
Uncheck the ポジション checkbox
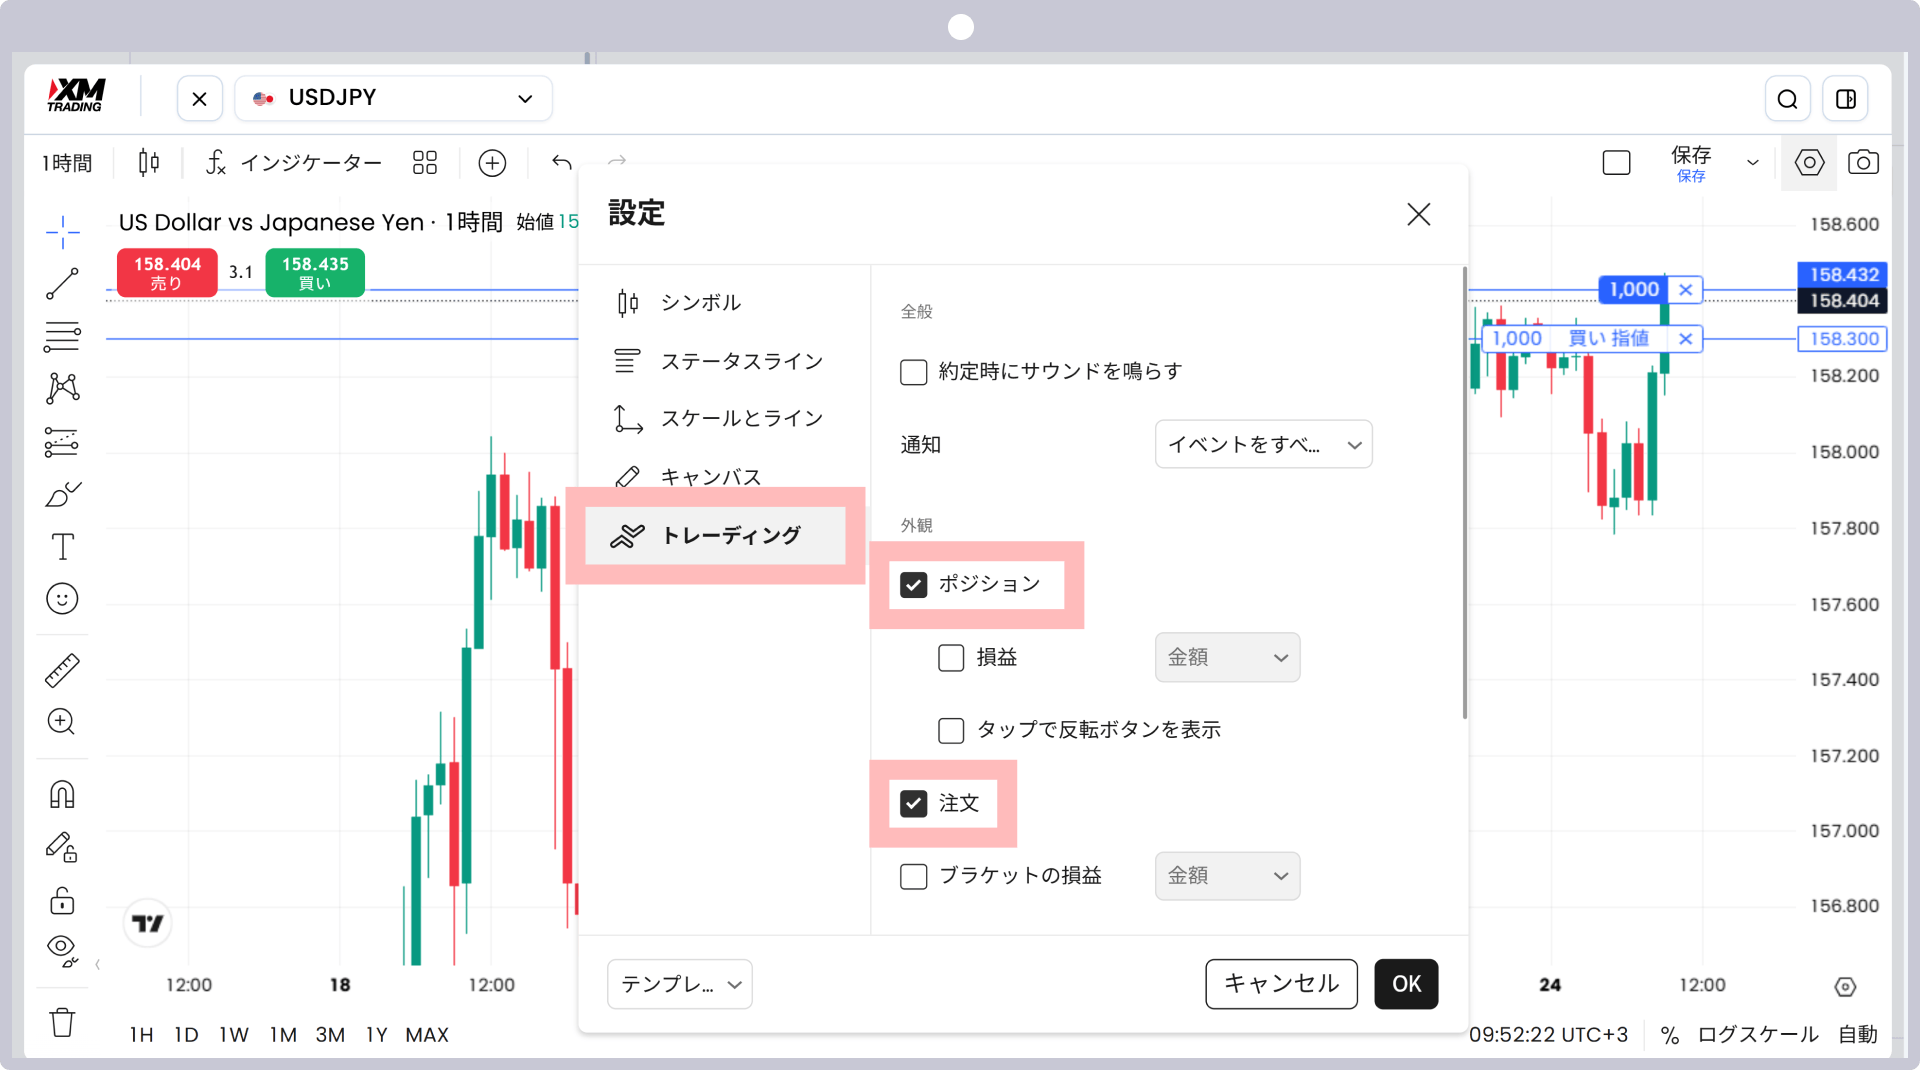tap(914, 585)
